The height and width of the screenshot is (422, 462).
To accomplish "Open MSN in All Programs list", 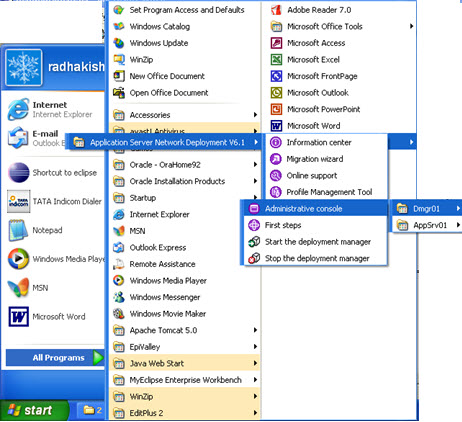I will (185, 231).
